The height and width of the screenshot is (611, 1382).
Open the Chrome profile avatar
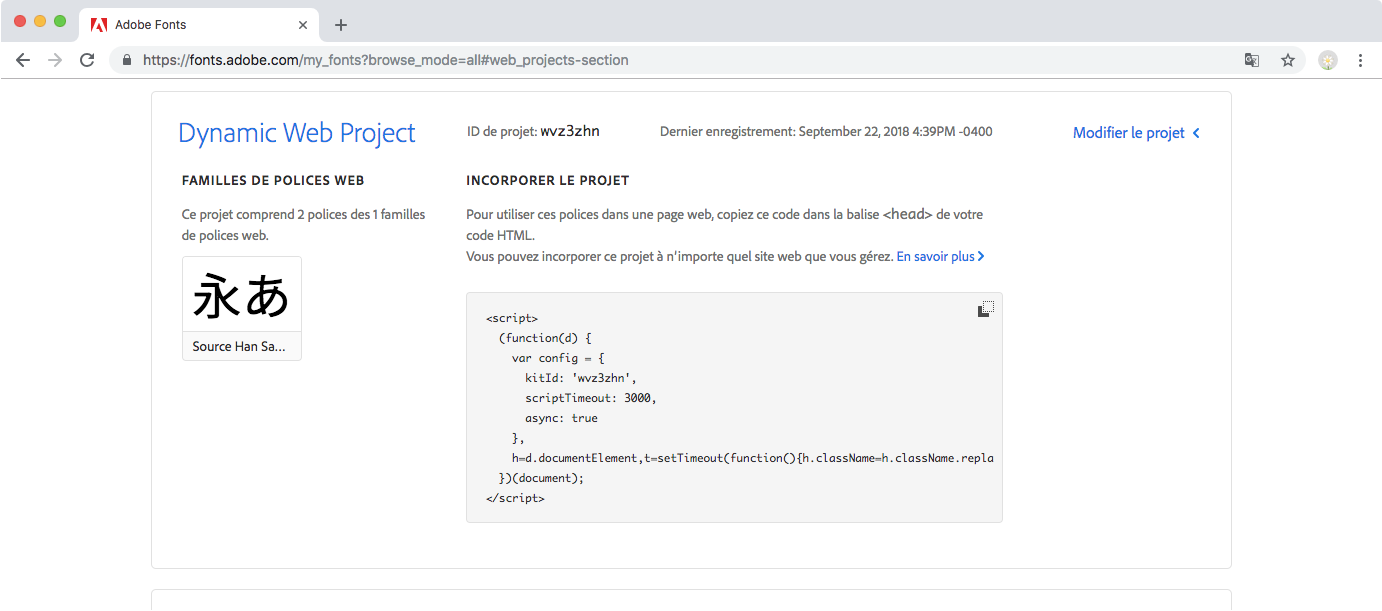[1327, 60]
